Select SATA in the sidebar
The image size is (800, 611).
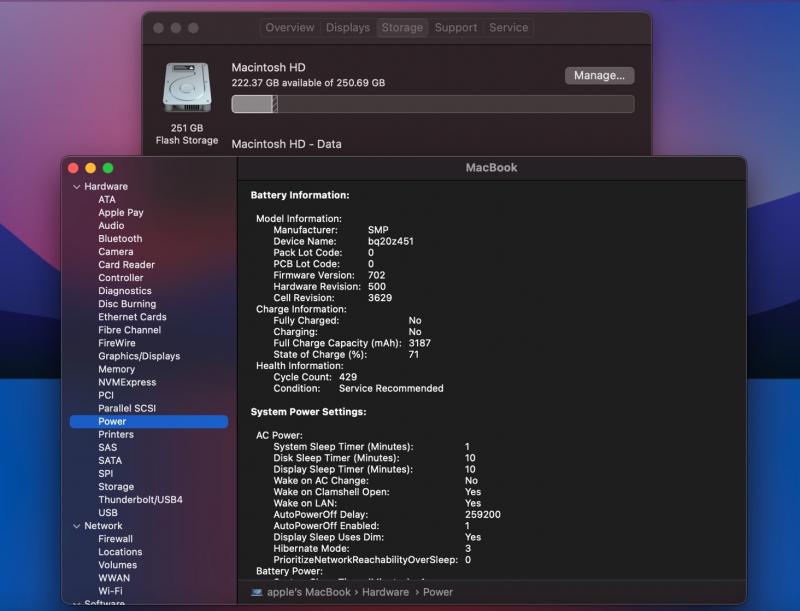coord(110,461)
